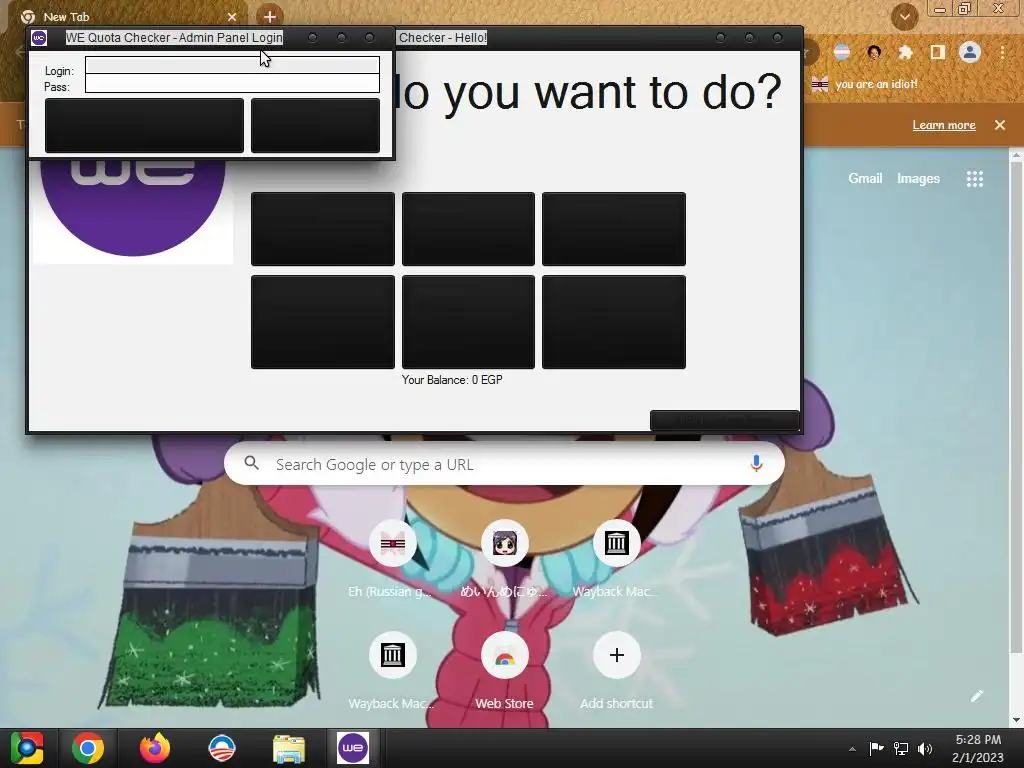
Task: Open the Chrome Extensions puzzle icon
Action: pos(905,52)
